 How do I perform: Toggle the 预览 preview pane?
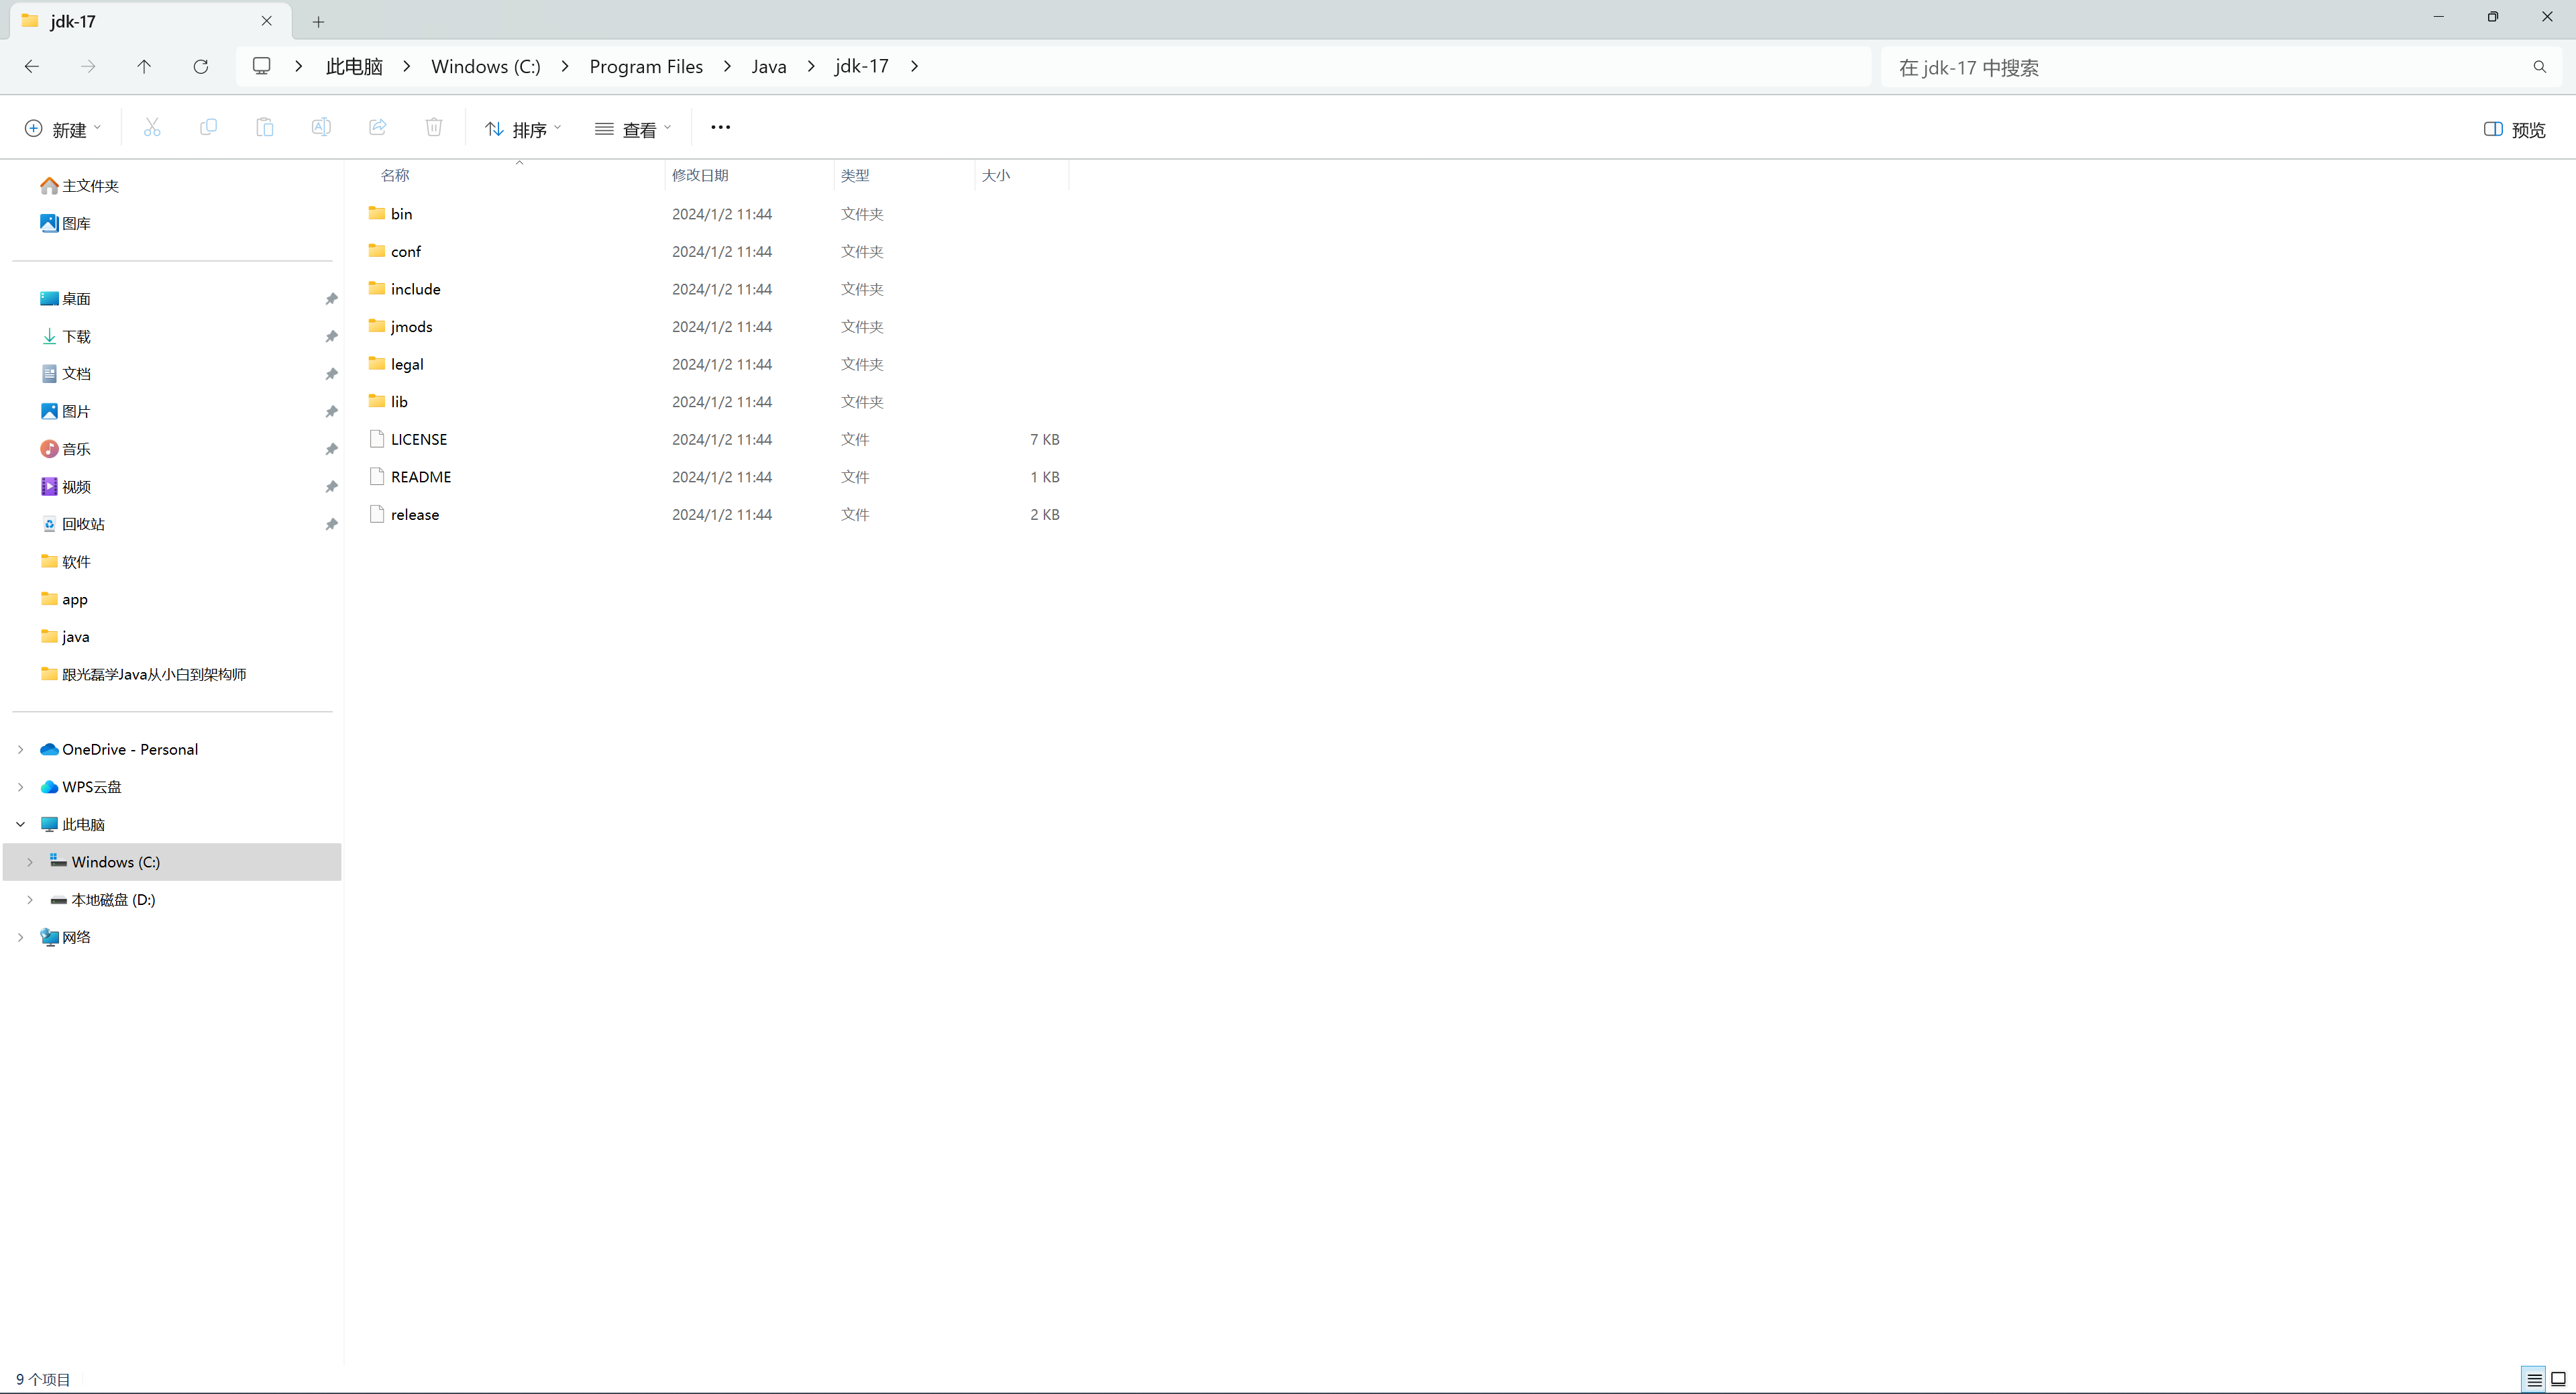click(2514, 129)
